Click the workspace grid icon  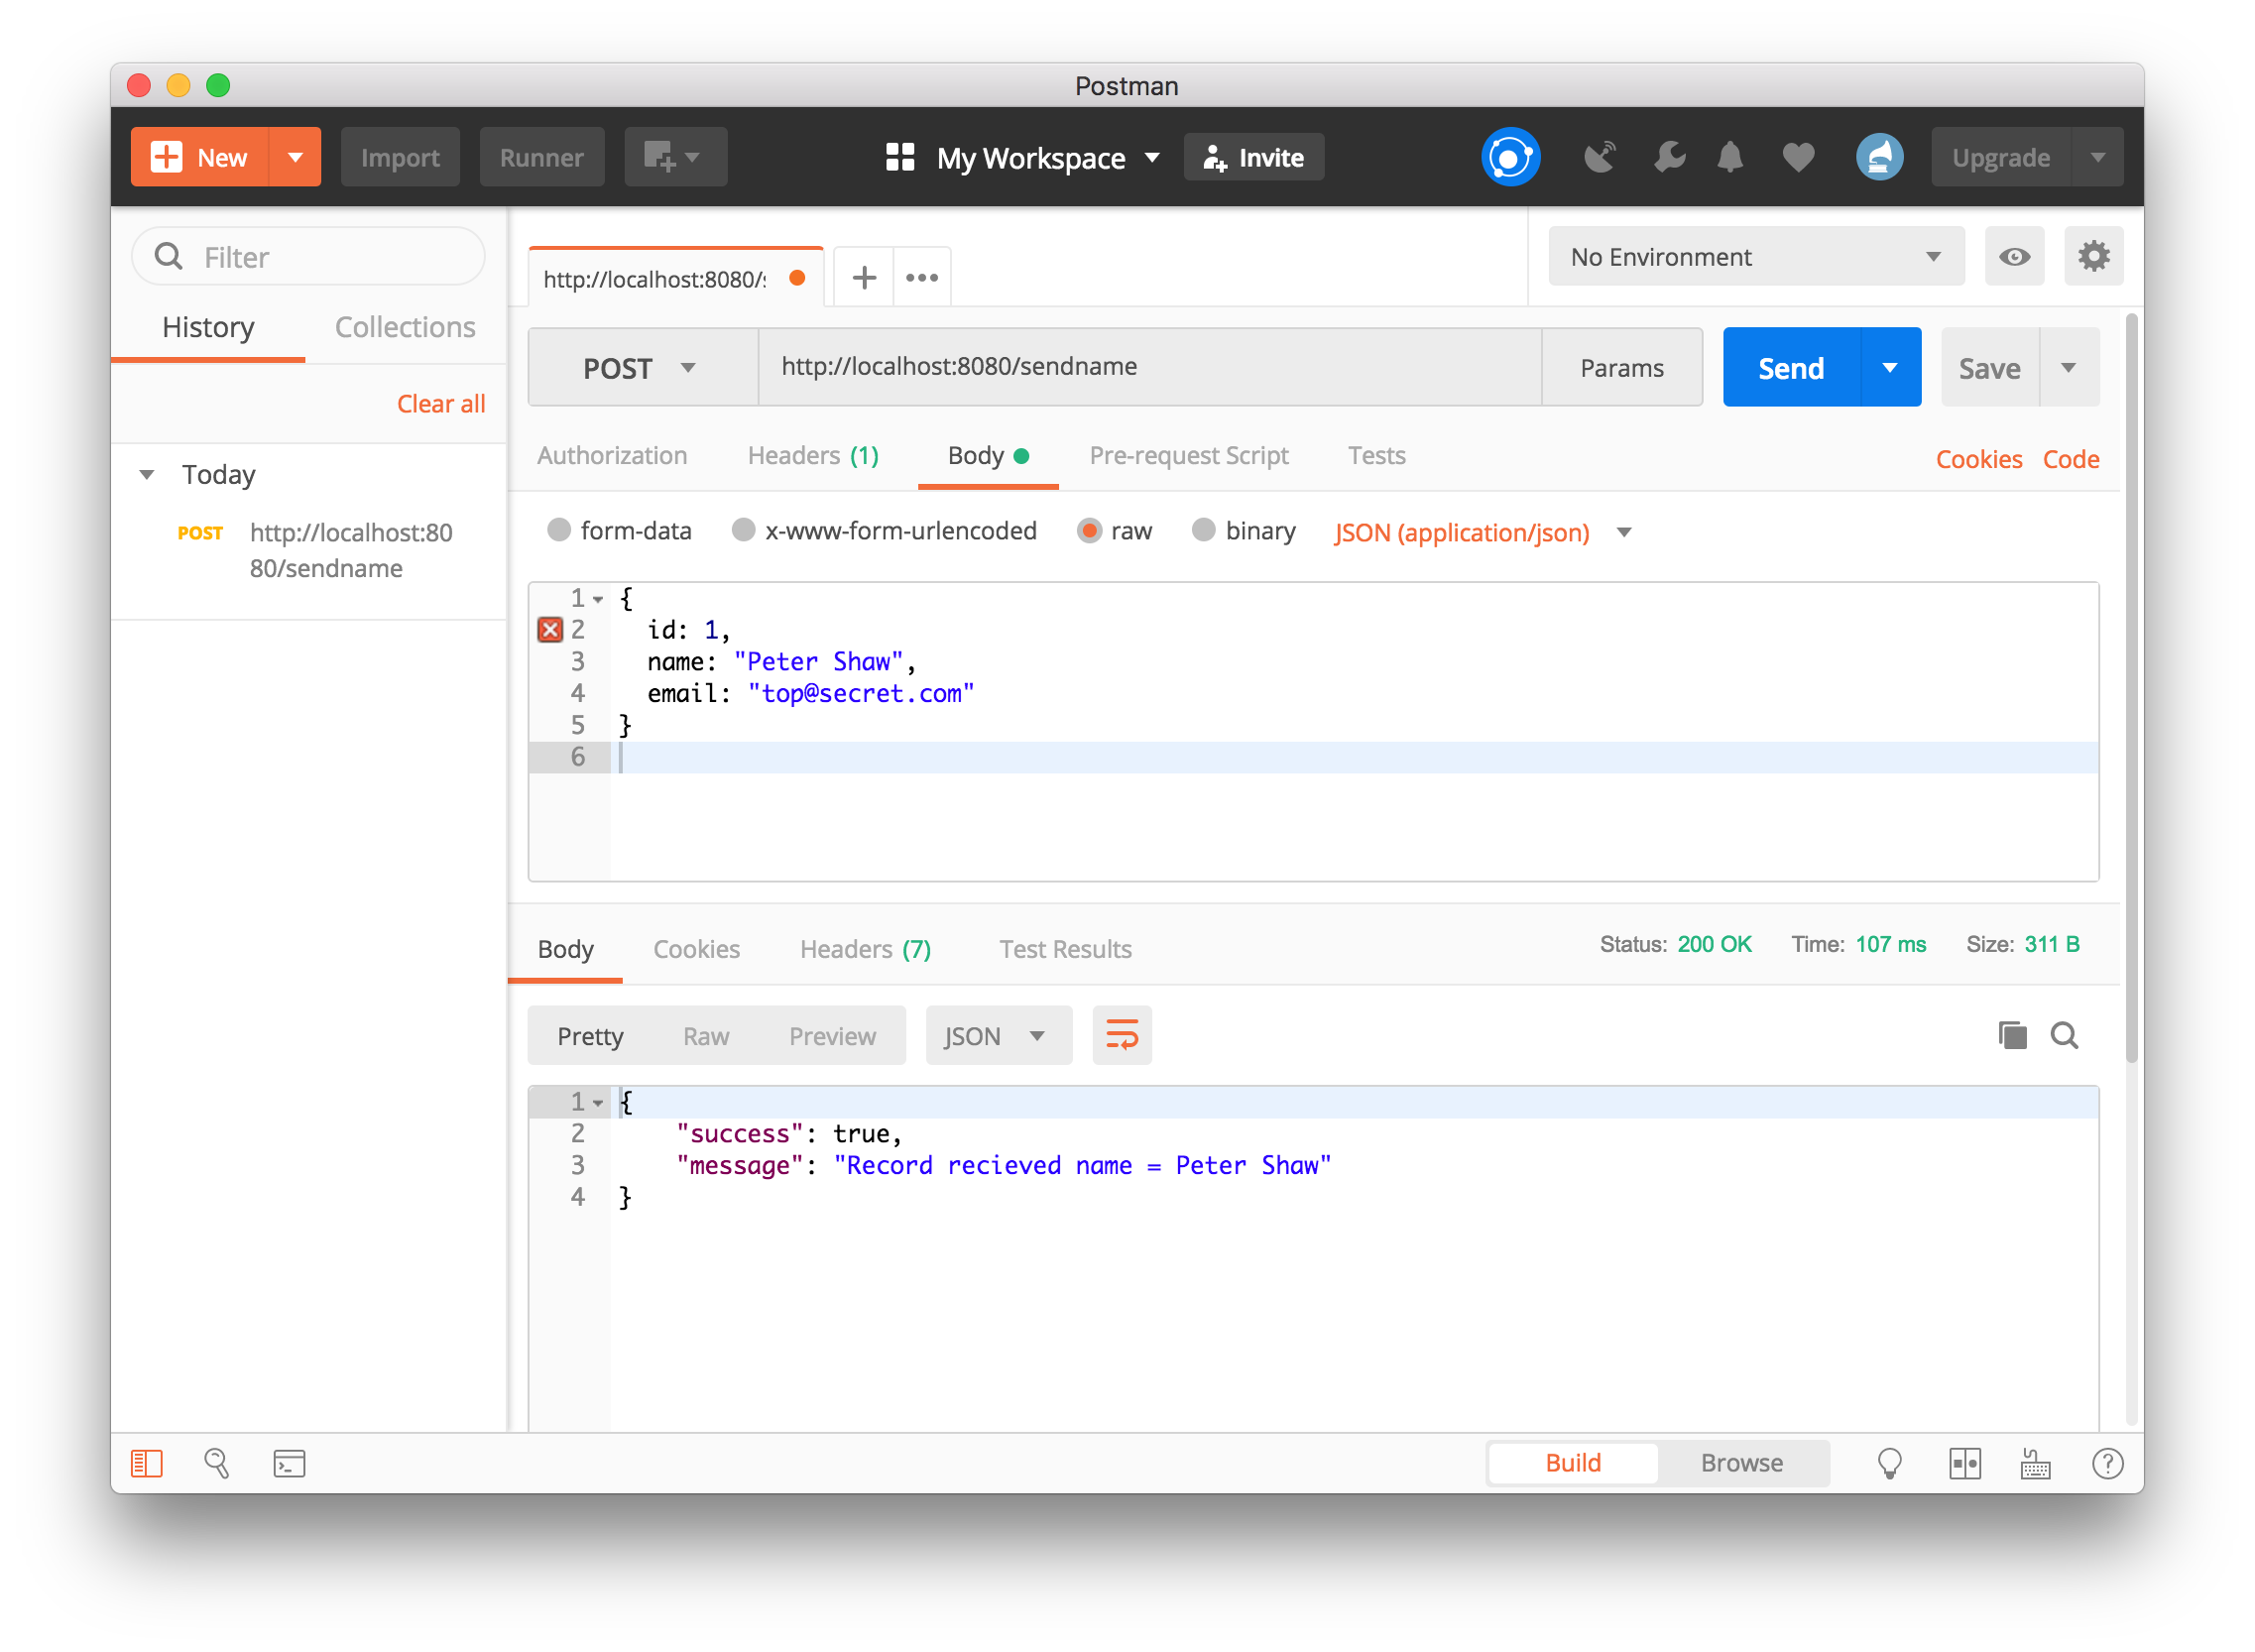click(900, 157)
